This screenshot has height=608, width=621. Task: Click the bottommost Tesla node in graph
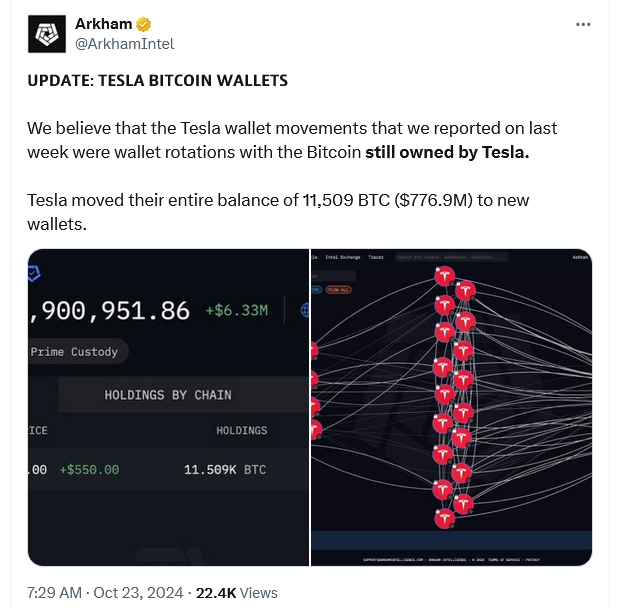[x=445, y=518]
